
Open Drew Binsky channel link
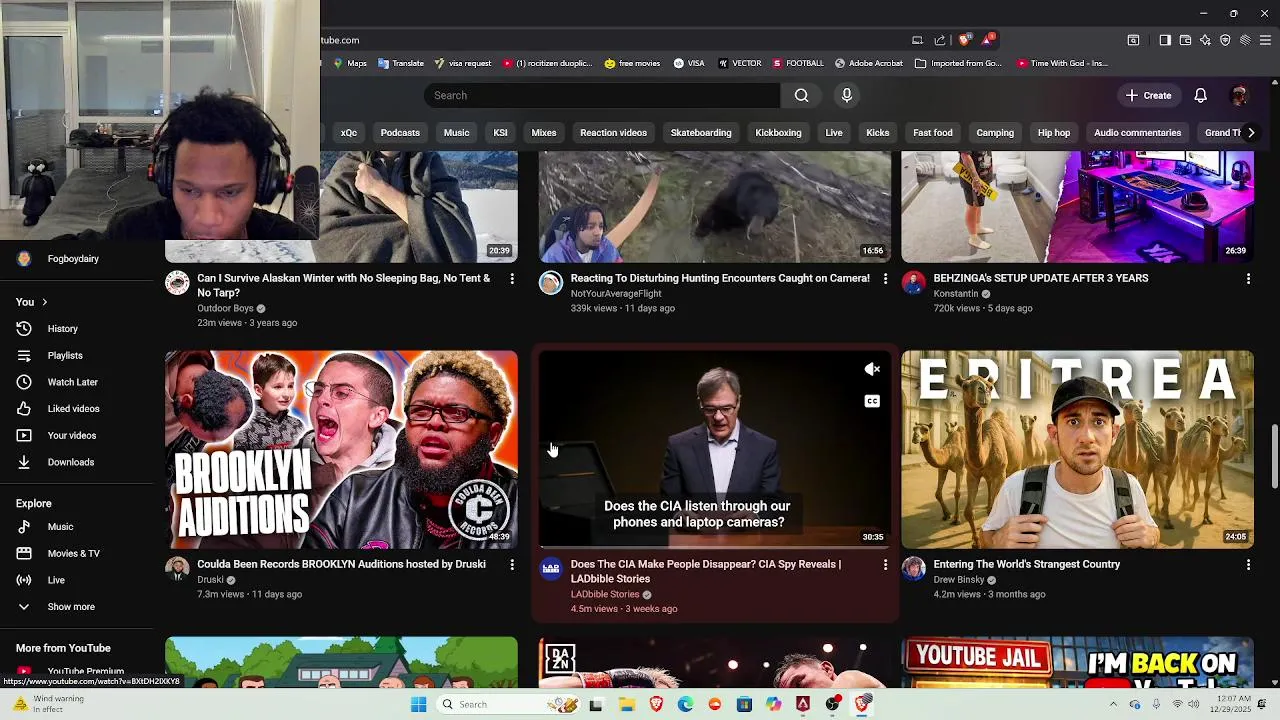(x=959, y=580)
